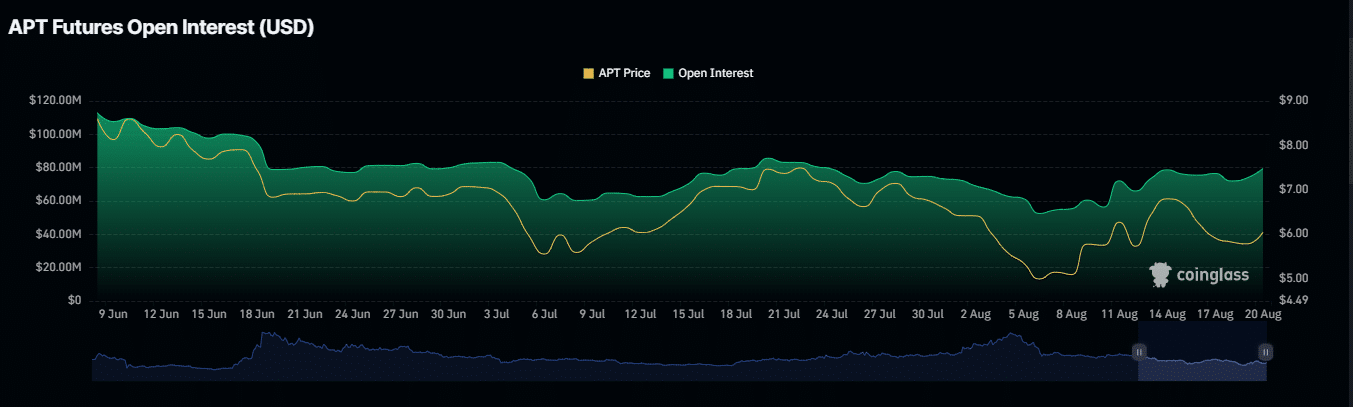
Task: Click the 11 Aug date label
Action: pyautogui.click(x=1120, y=314)
